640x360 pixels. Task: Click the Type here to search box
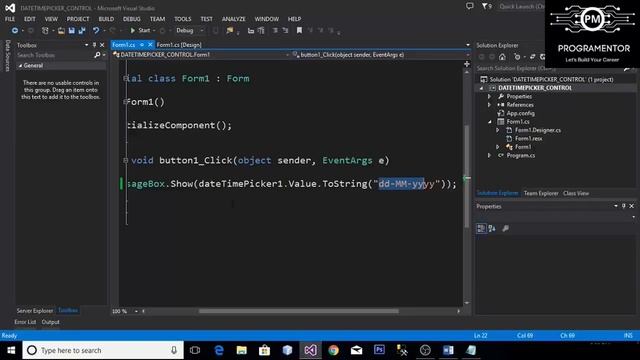pyautogui.click(x=103, y=350)
